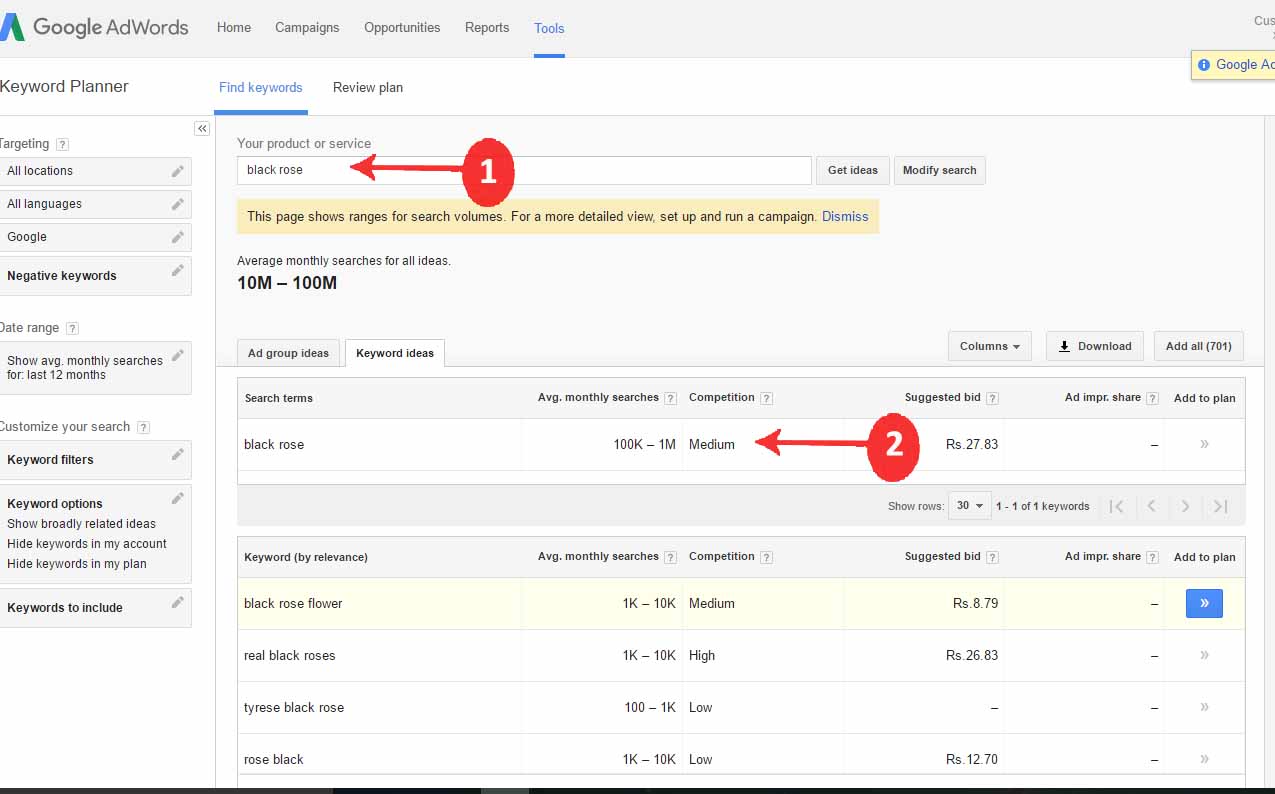The height and width of the screenshot is (794, 1275).
Task: Go to last page of results
Action: point(1220,506)
